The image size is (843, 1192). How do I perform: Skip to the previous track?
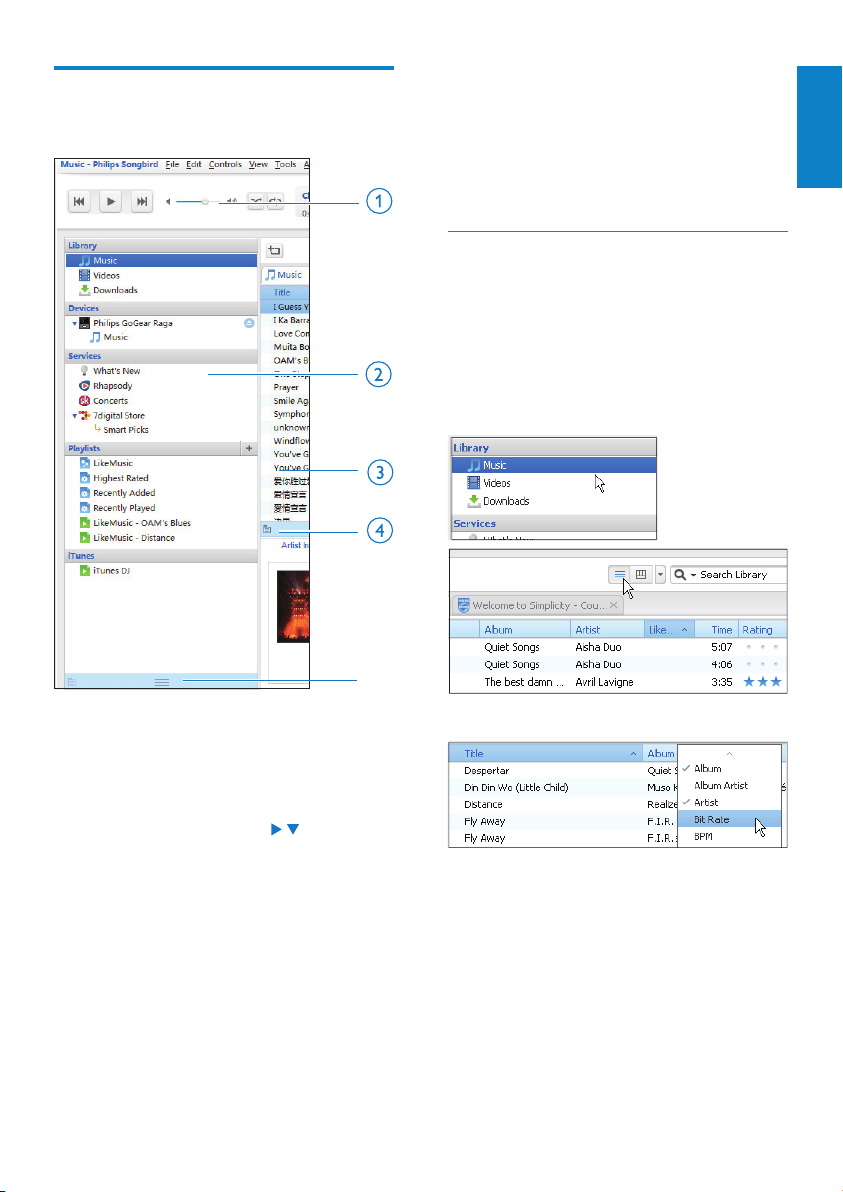point(79,201)
